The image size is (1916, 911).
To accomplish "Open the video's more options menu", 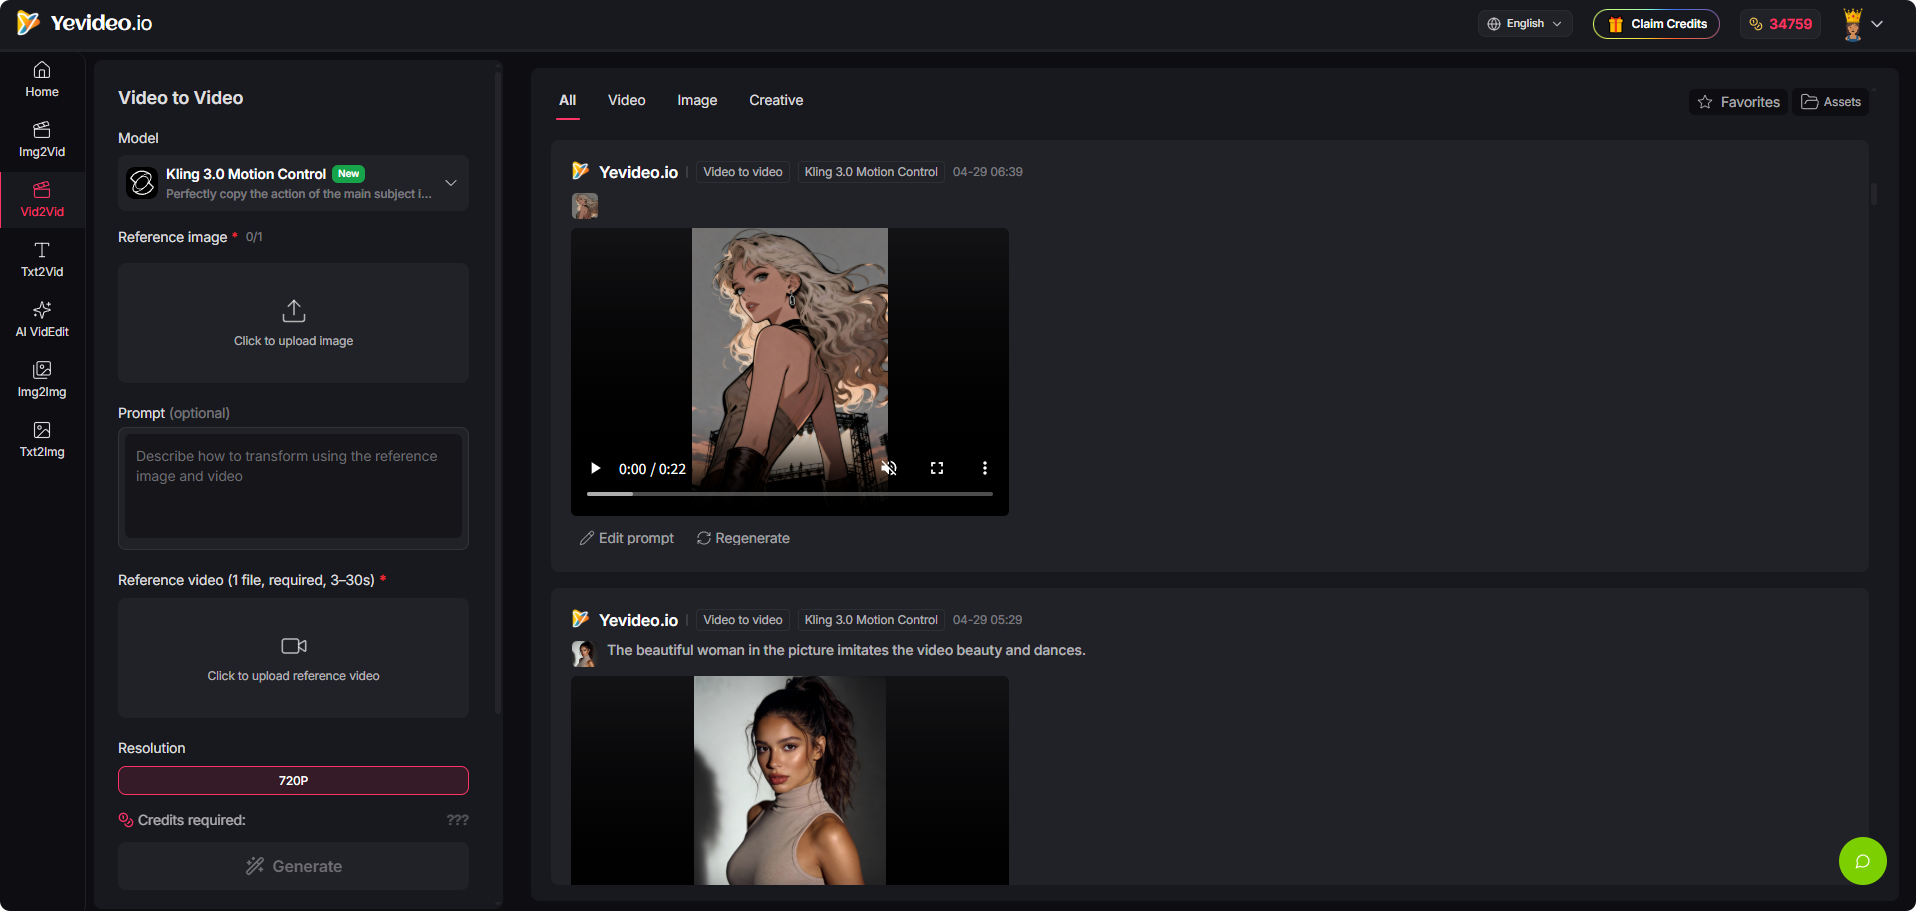I will (x=985, y=468).
